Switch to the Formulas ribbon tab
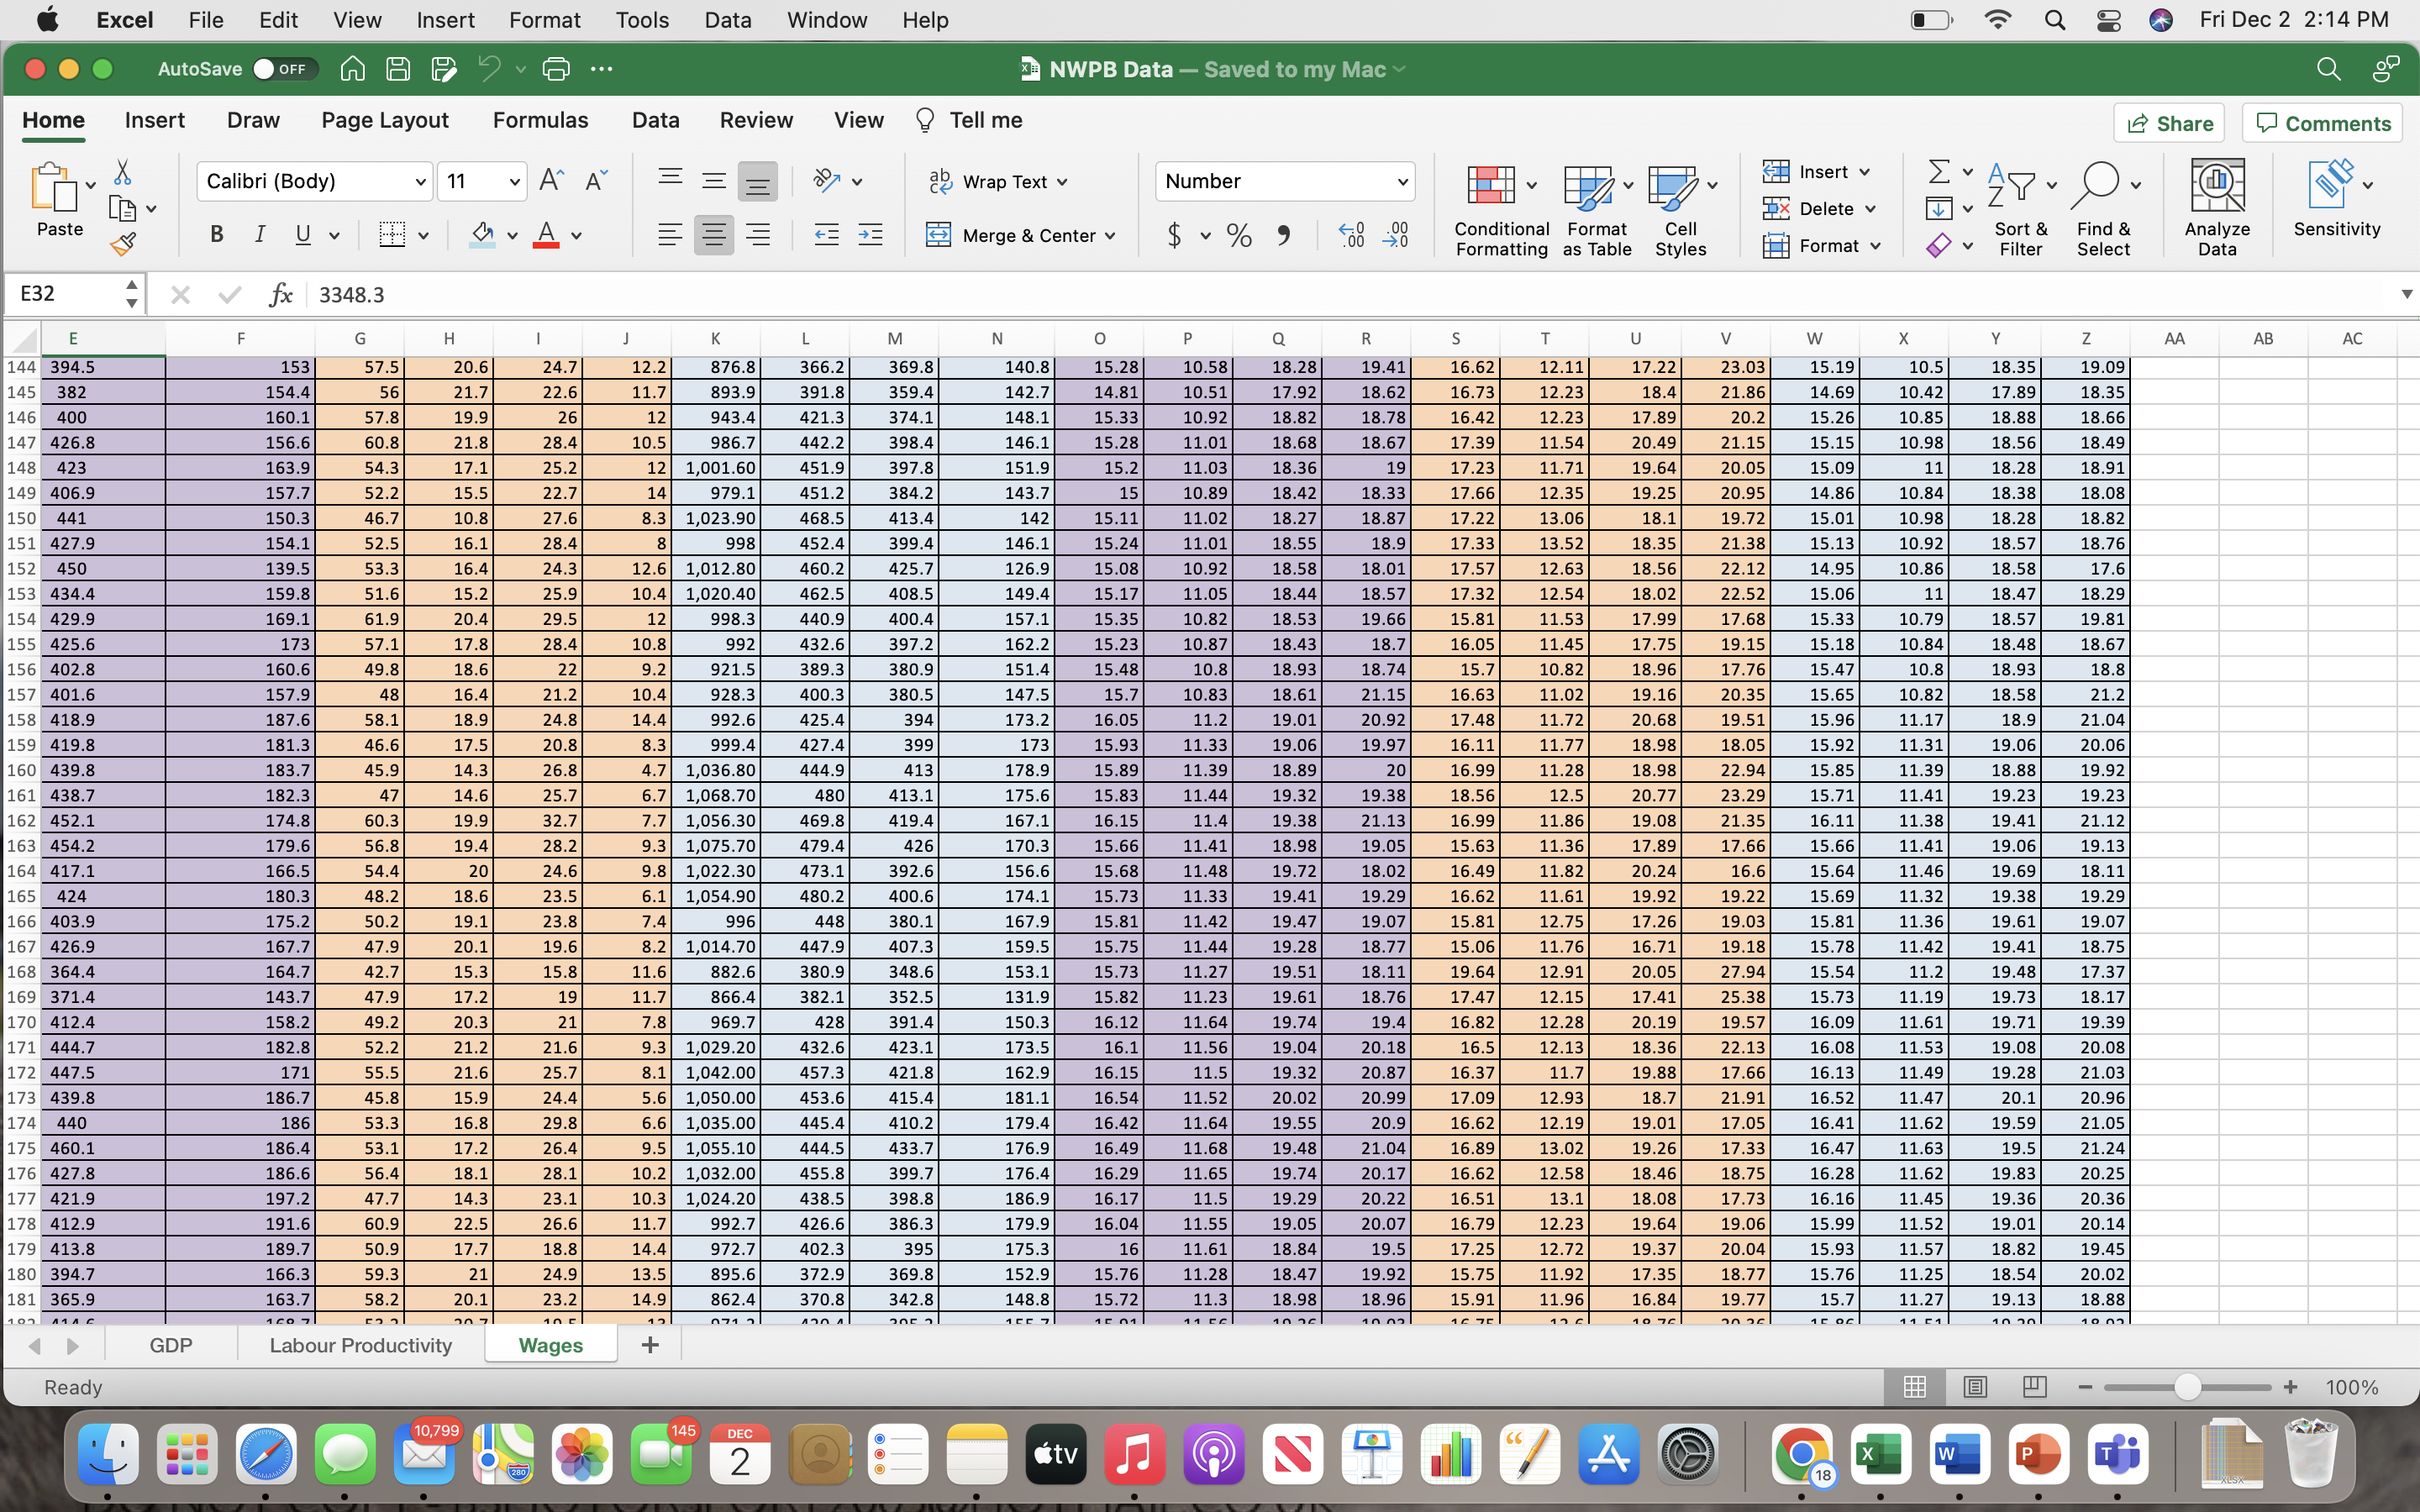Image resolution: width=2420 pixels, height=1512 pixels. click(540, 120)
